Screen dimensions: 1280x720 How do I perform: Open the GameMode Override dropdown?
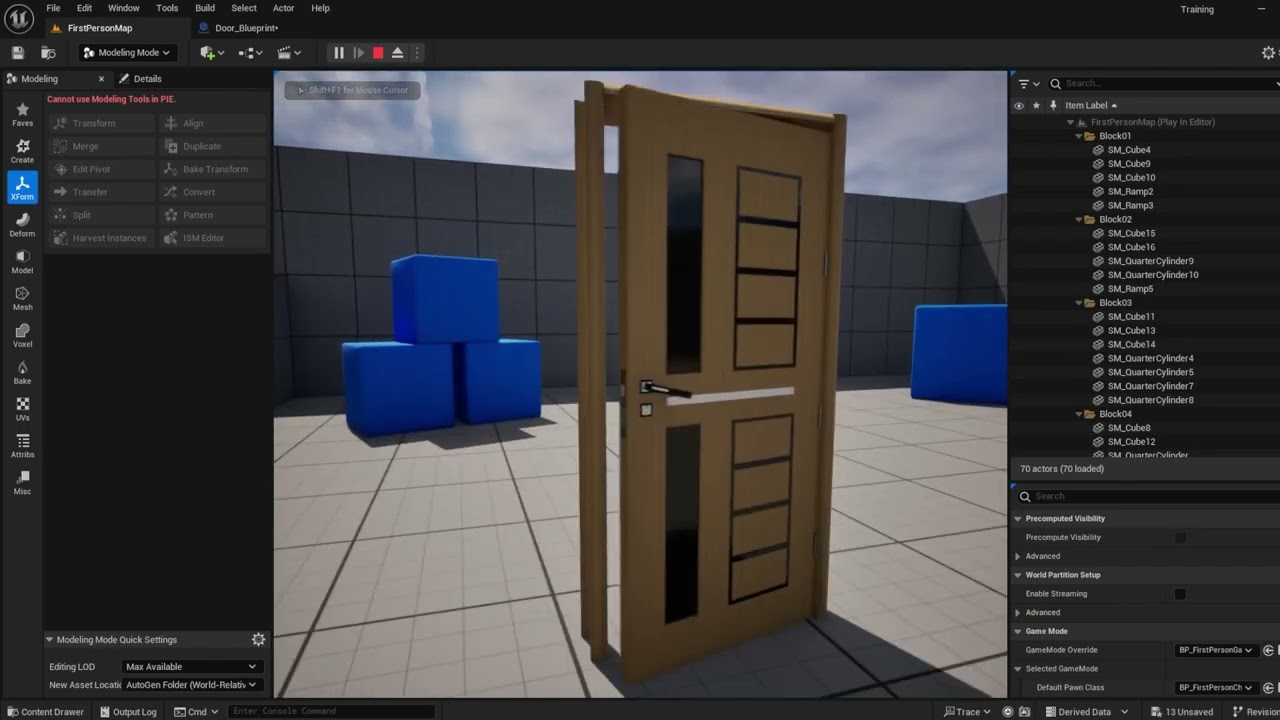1216,650
